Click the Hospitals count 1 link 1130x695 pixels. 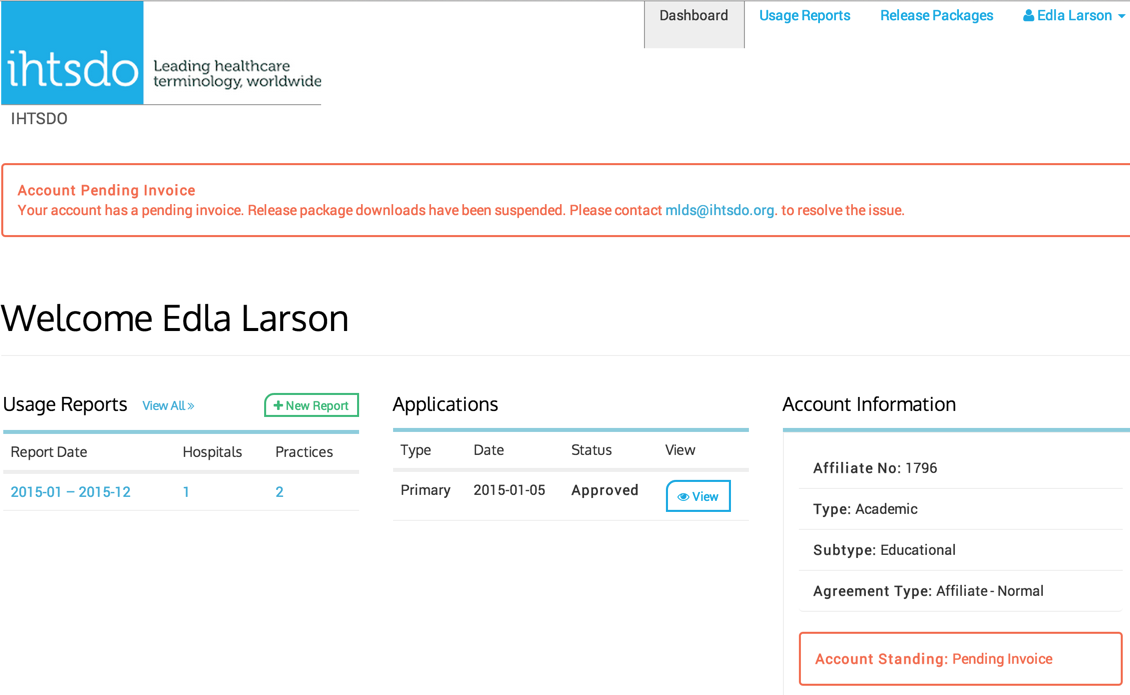[186, 492]
